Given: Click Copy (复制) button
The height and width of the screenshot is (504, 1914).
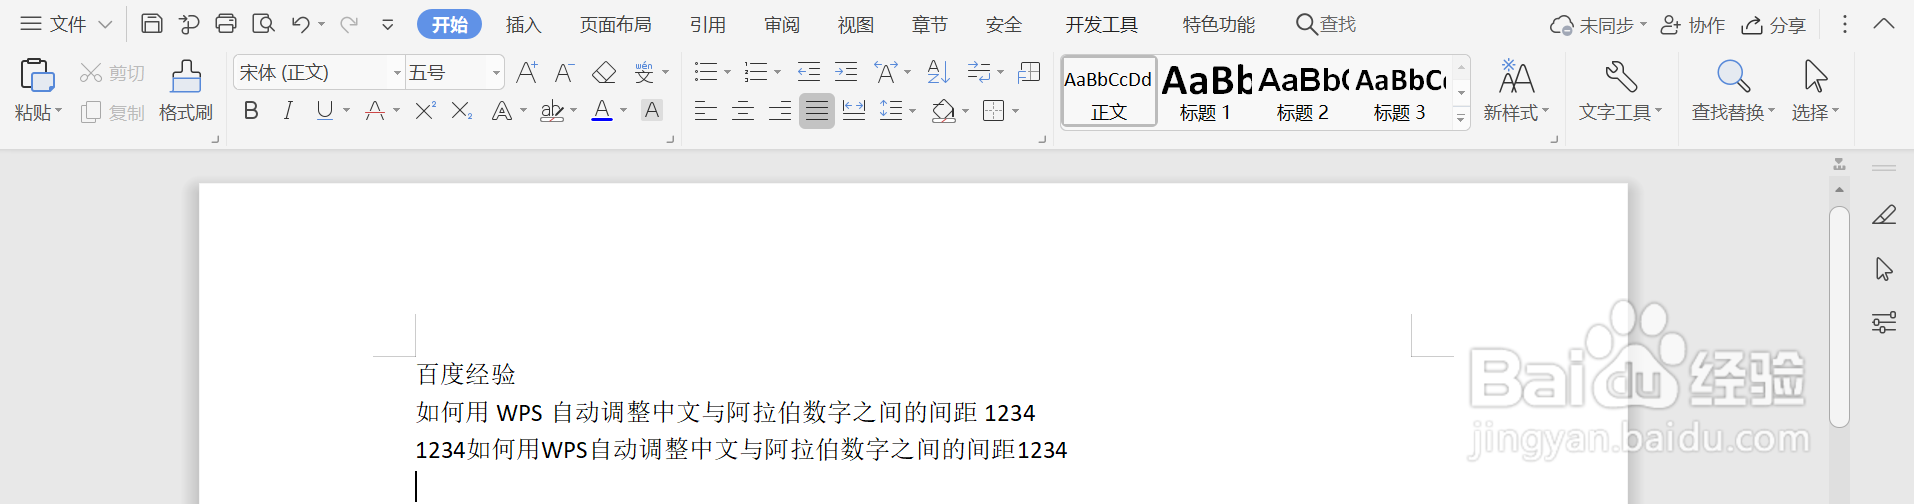Looking at the screenshot, I should [113, 112].
